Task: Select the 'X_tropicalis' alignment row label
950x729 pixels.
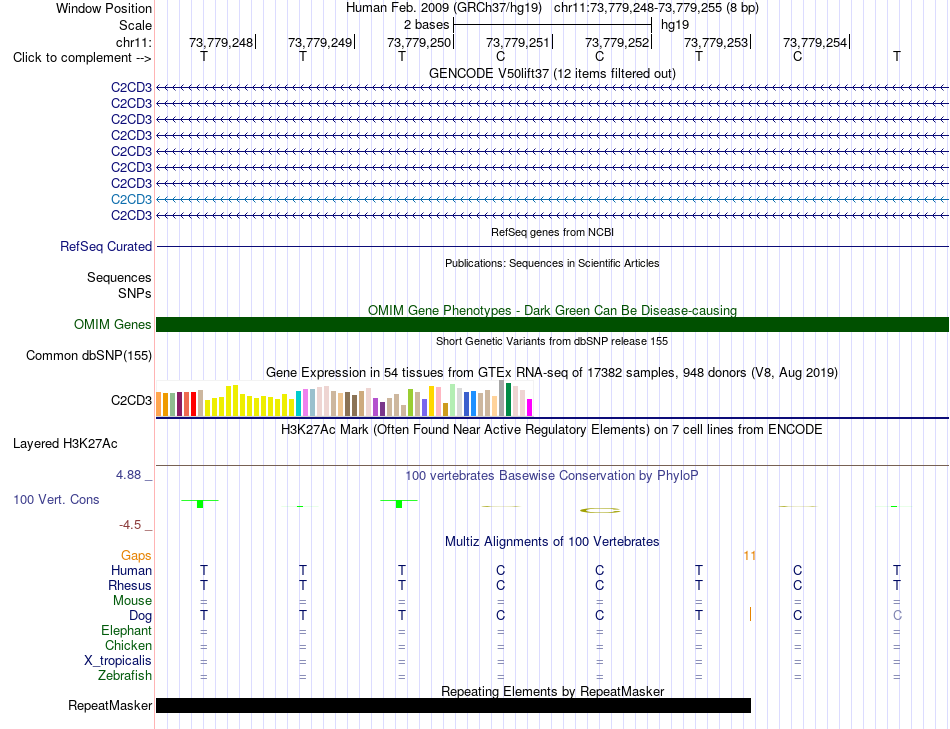Action: click(118, 661)
